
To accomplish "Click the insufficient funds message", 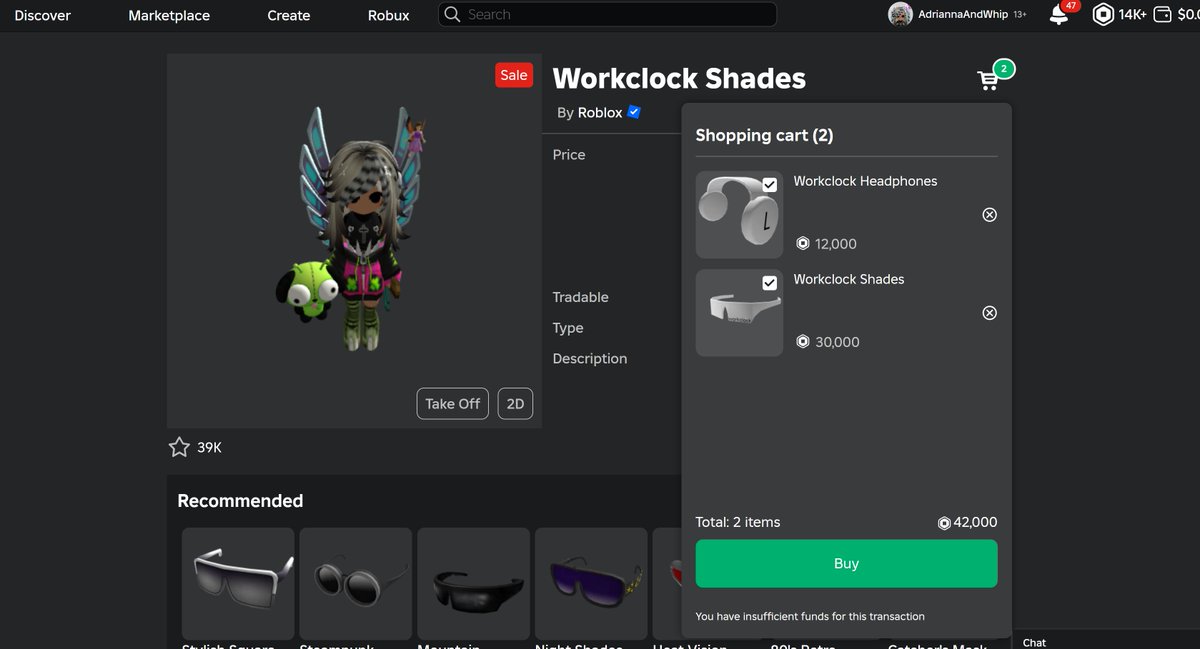I will click(x=810, y=616).
